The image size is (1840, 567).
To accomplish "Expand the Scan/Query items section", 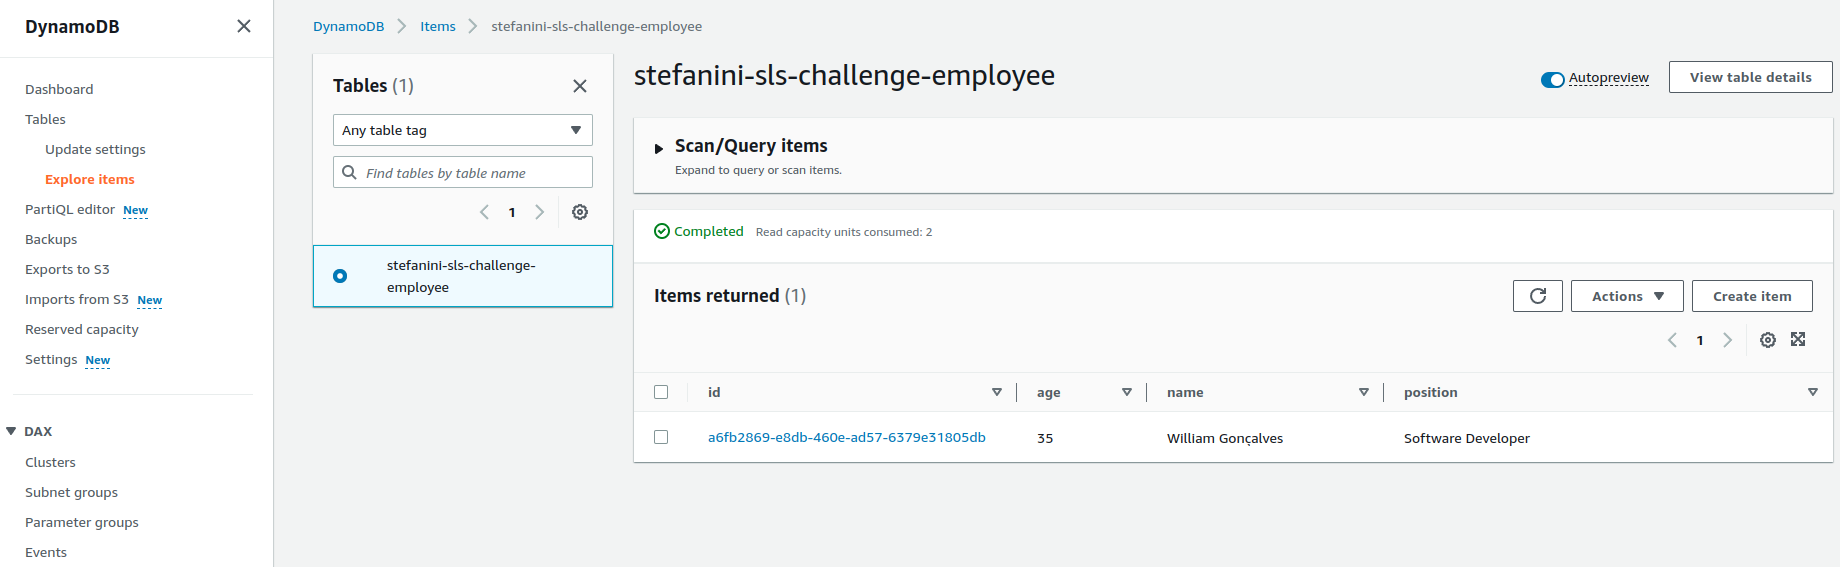I will tap(659, 148).
